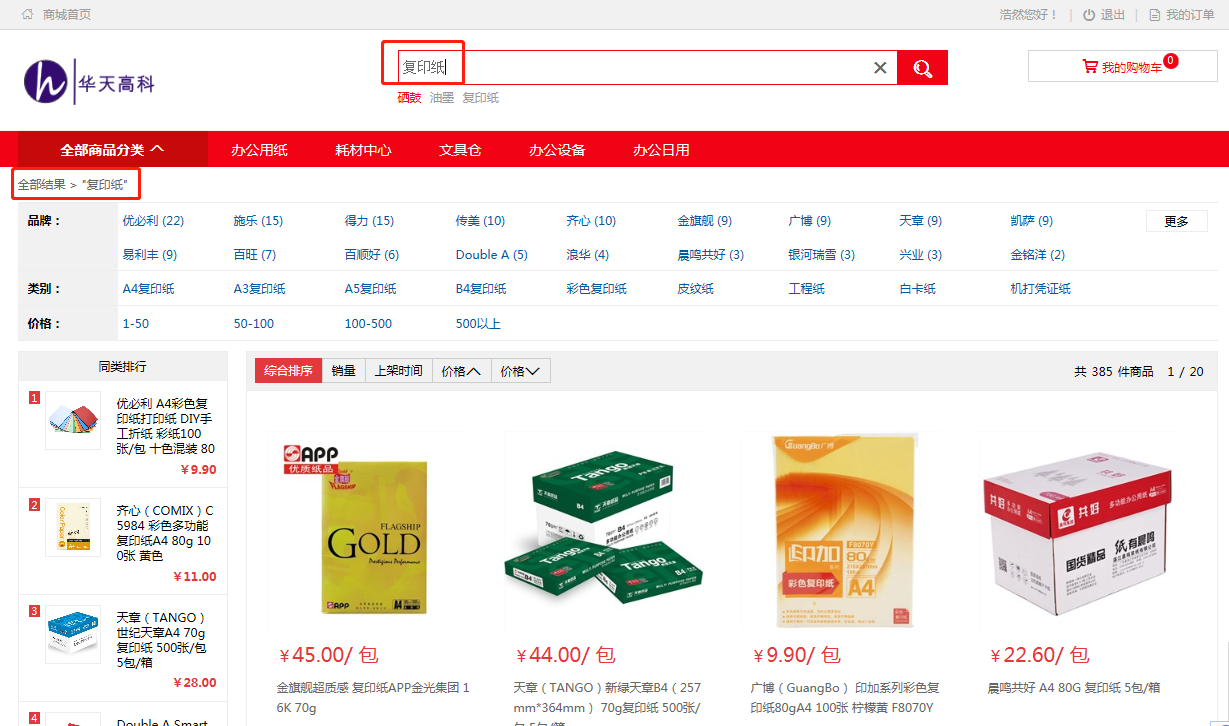Filter by price range 500以上
This screenshot has height=726, width=1229.
pos(478,324)
